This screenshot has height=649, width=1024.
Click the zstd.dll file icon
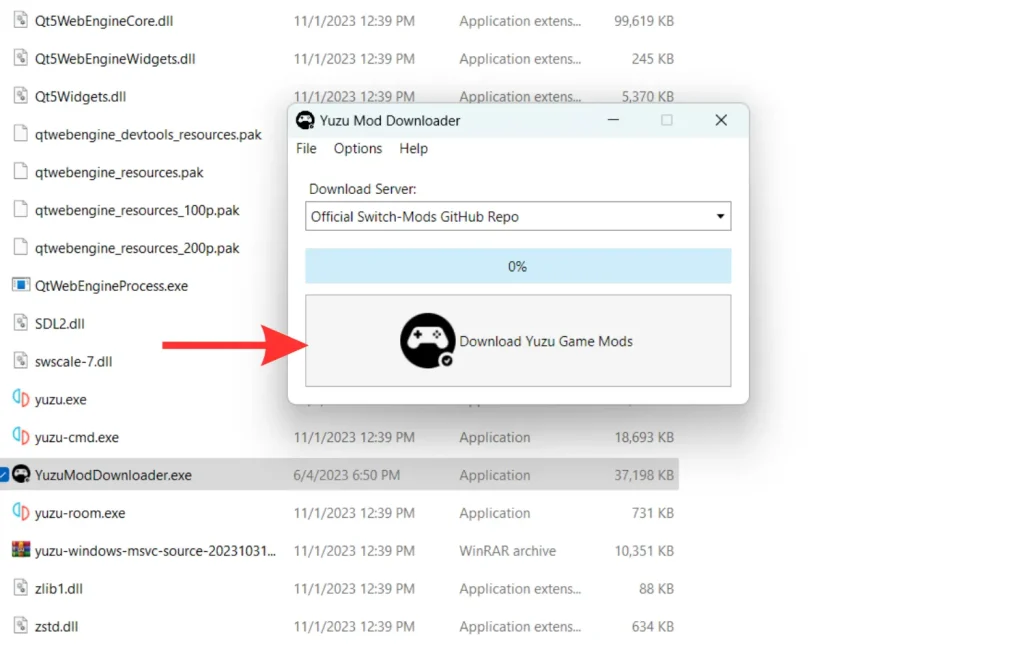click(x=21, y=626)
